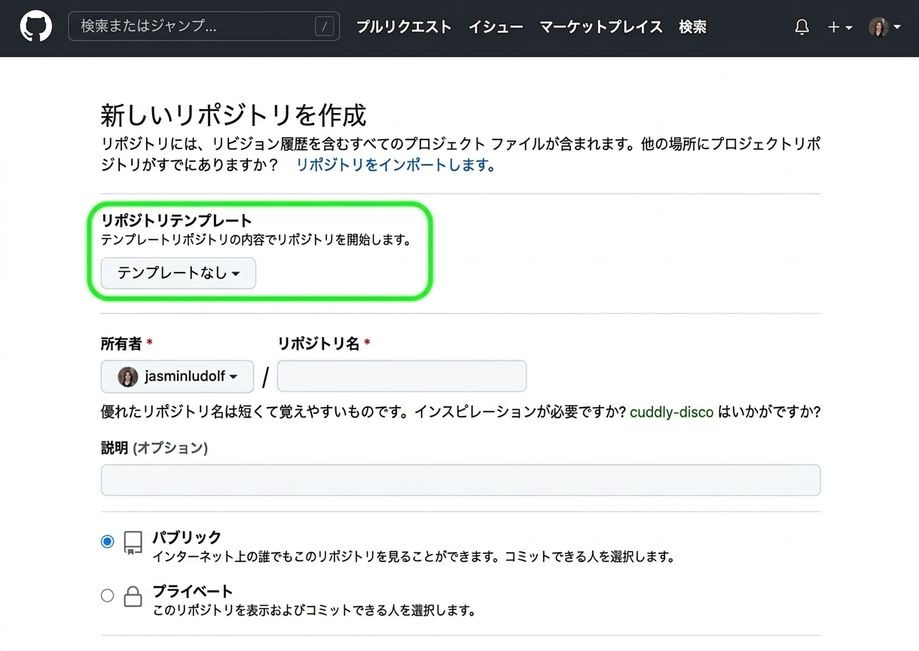Click the private lock icon
This screenshot has width=919, height=651.
[133, 597]
